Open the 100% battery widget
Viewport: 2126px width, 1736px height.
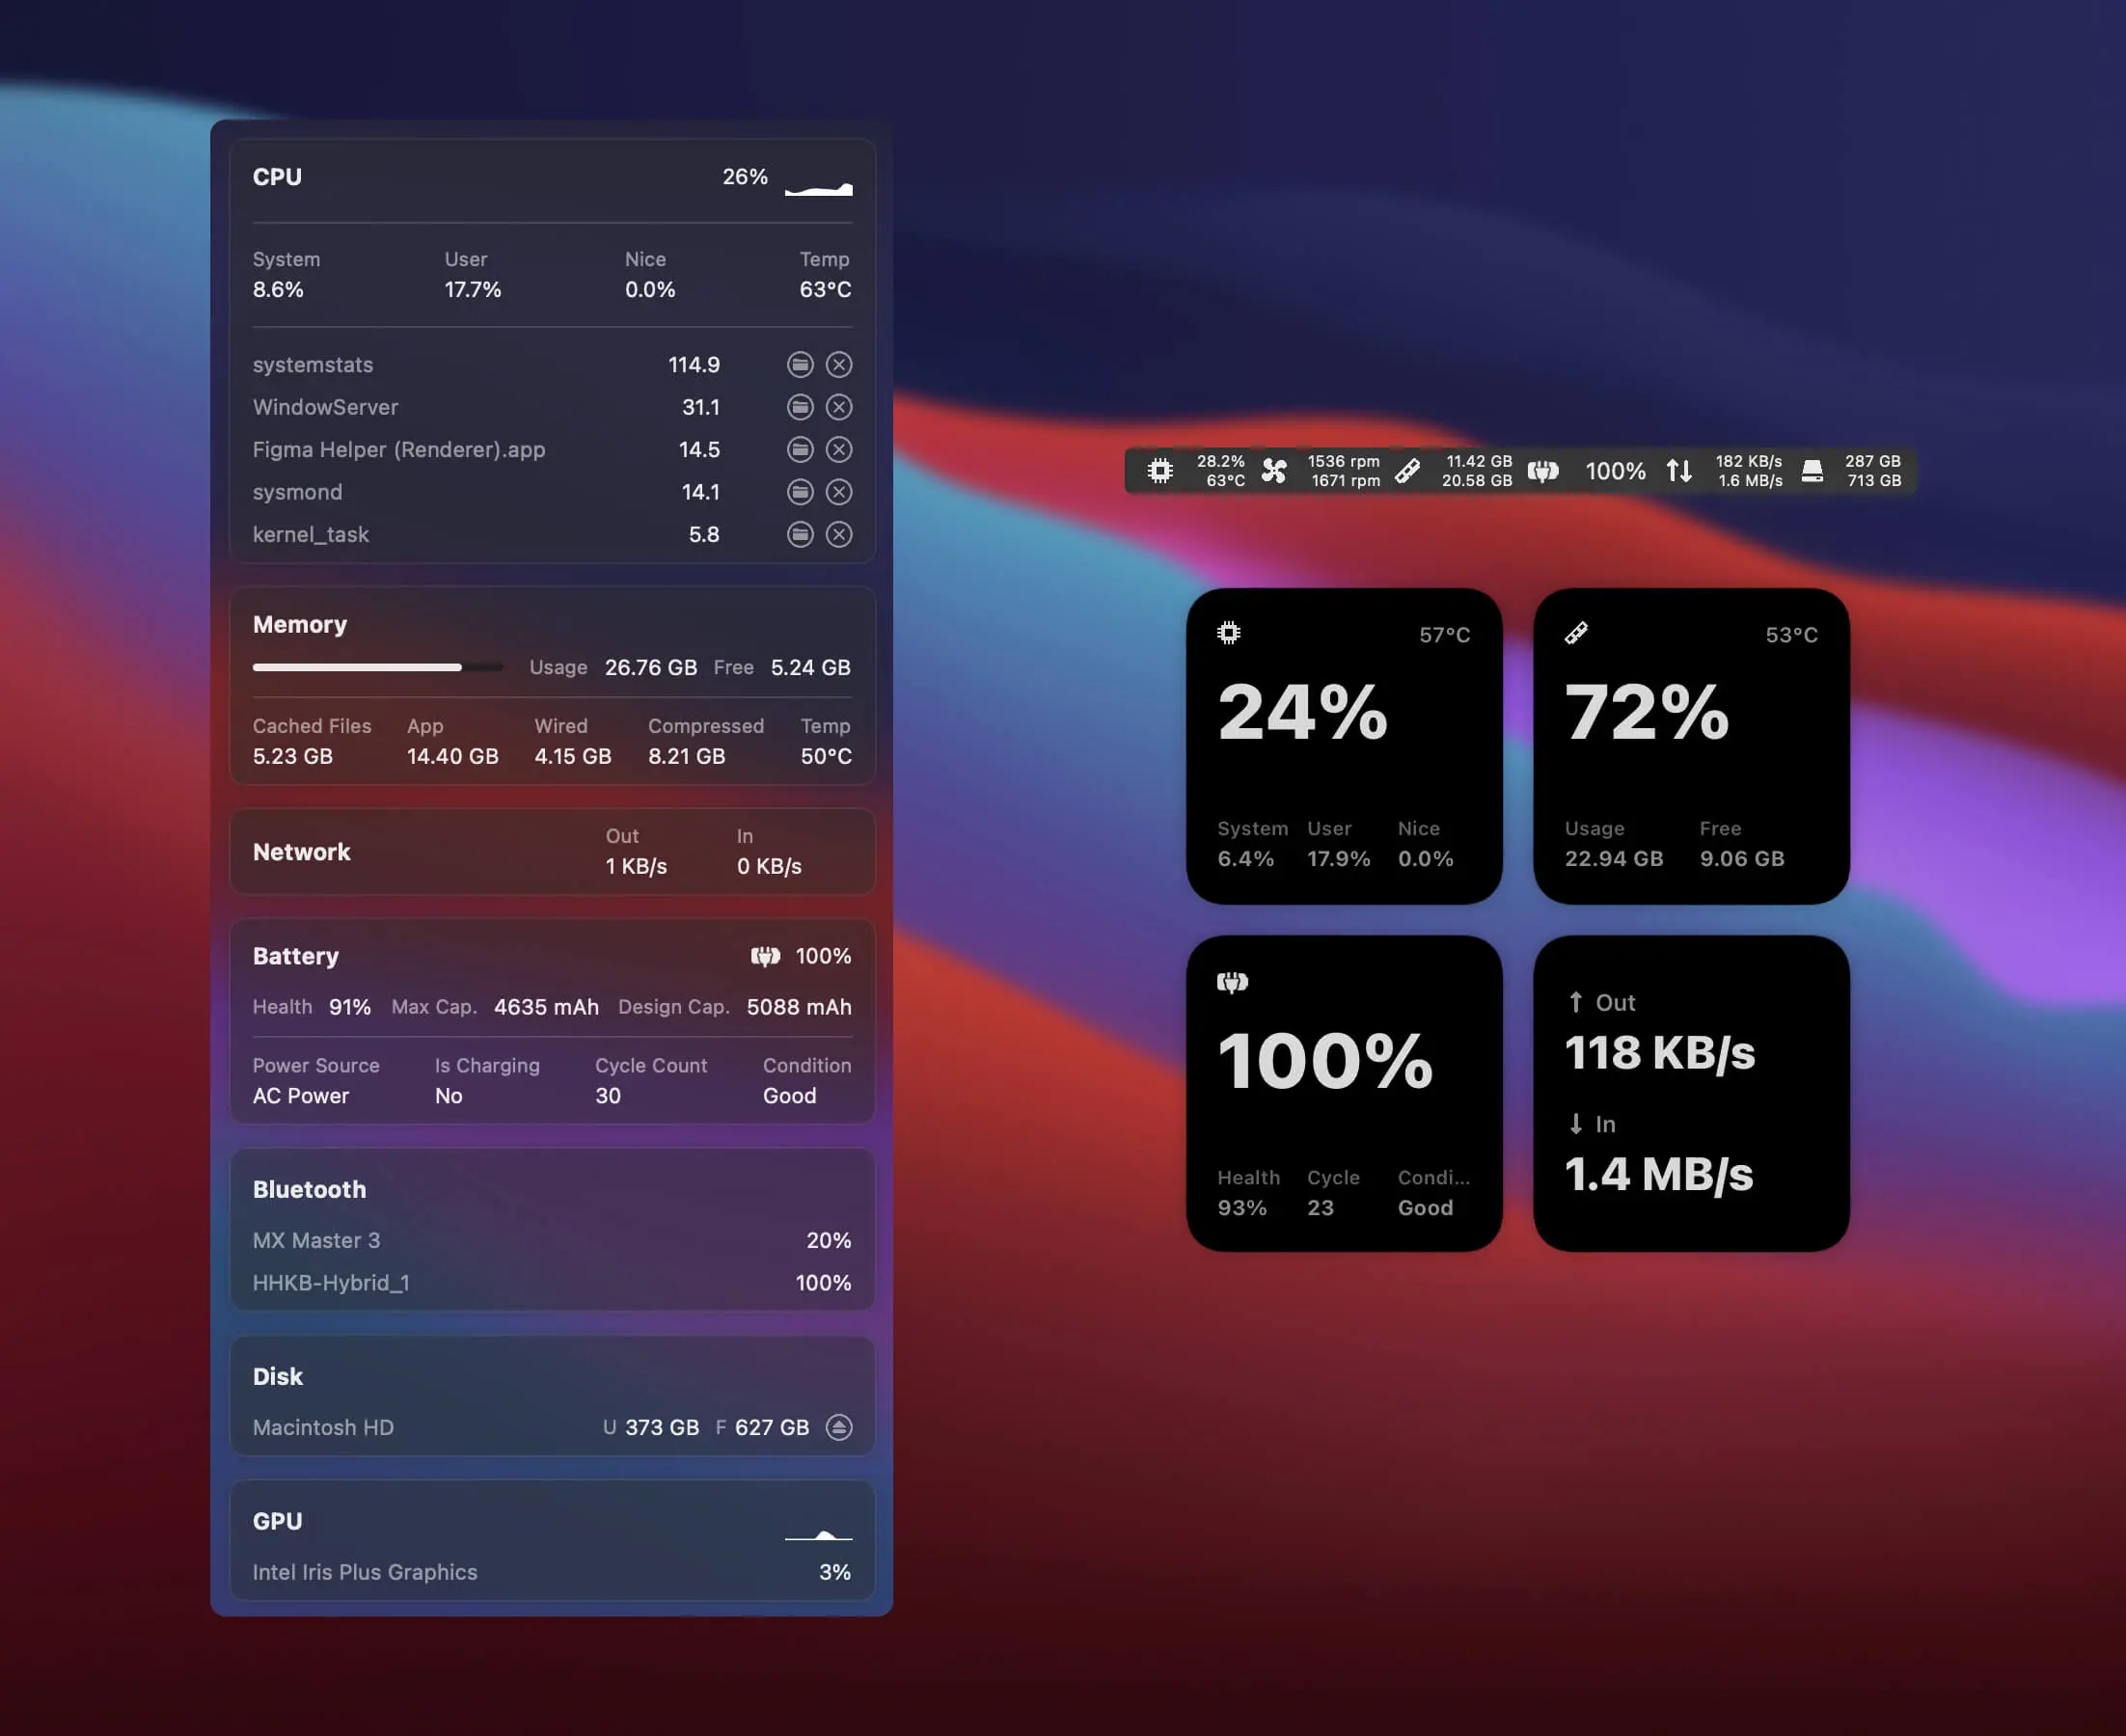point(1344,1093)
